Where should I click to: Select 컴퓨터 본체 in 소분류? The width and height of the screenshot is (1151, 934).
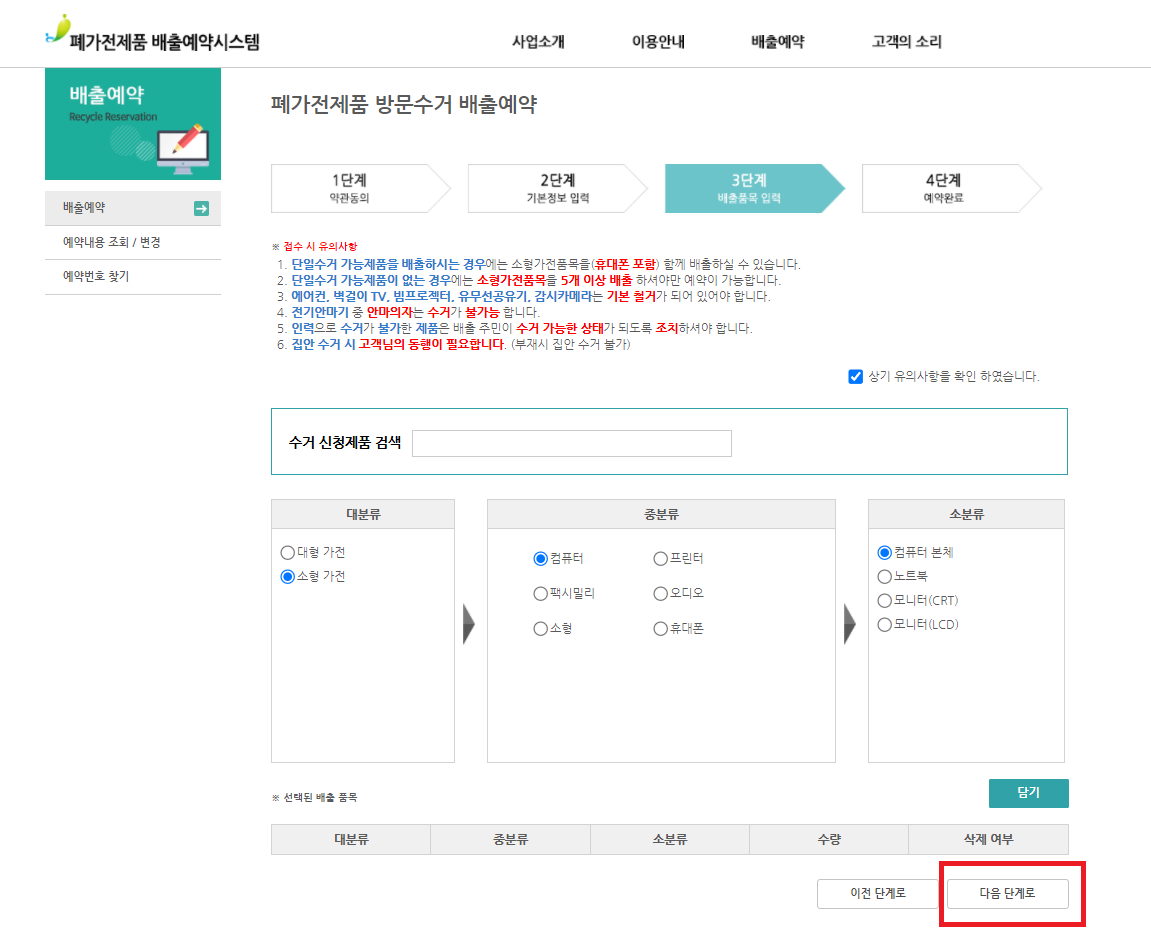885,552
